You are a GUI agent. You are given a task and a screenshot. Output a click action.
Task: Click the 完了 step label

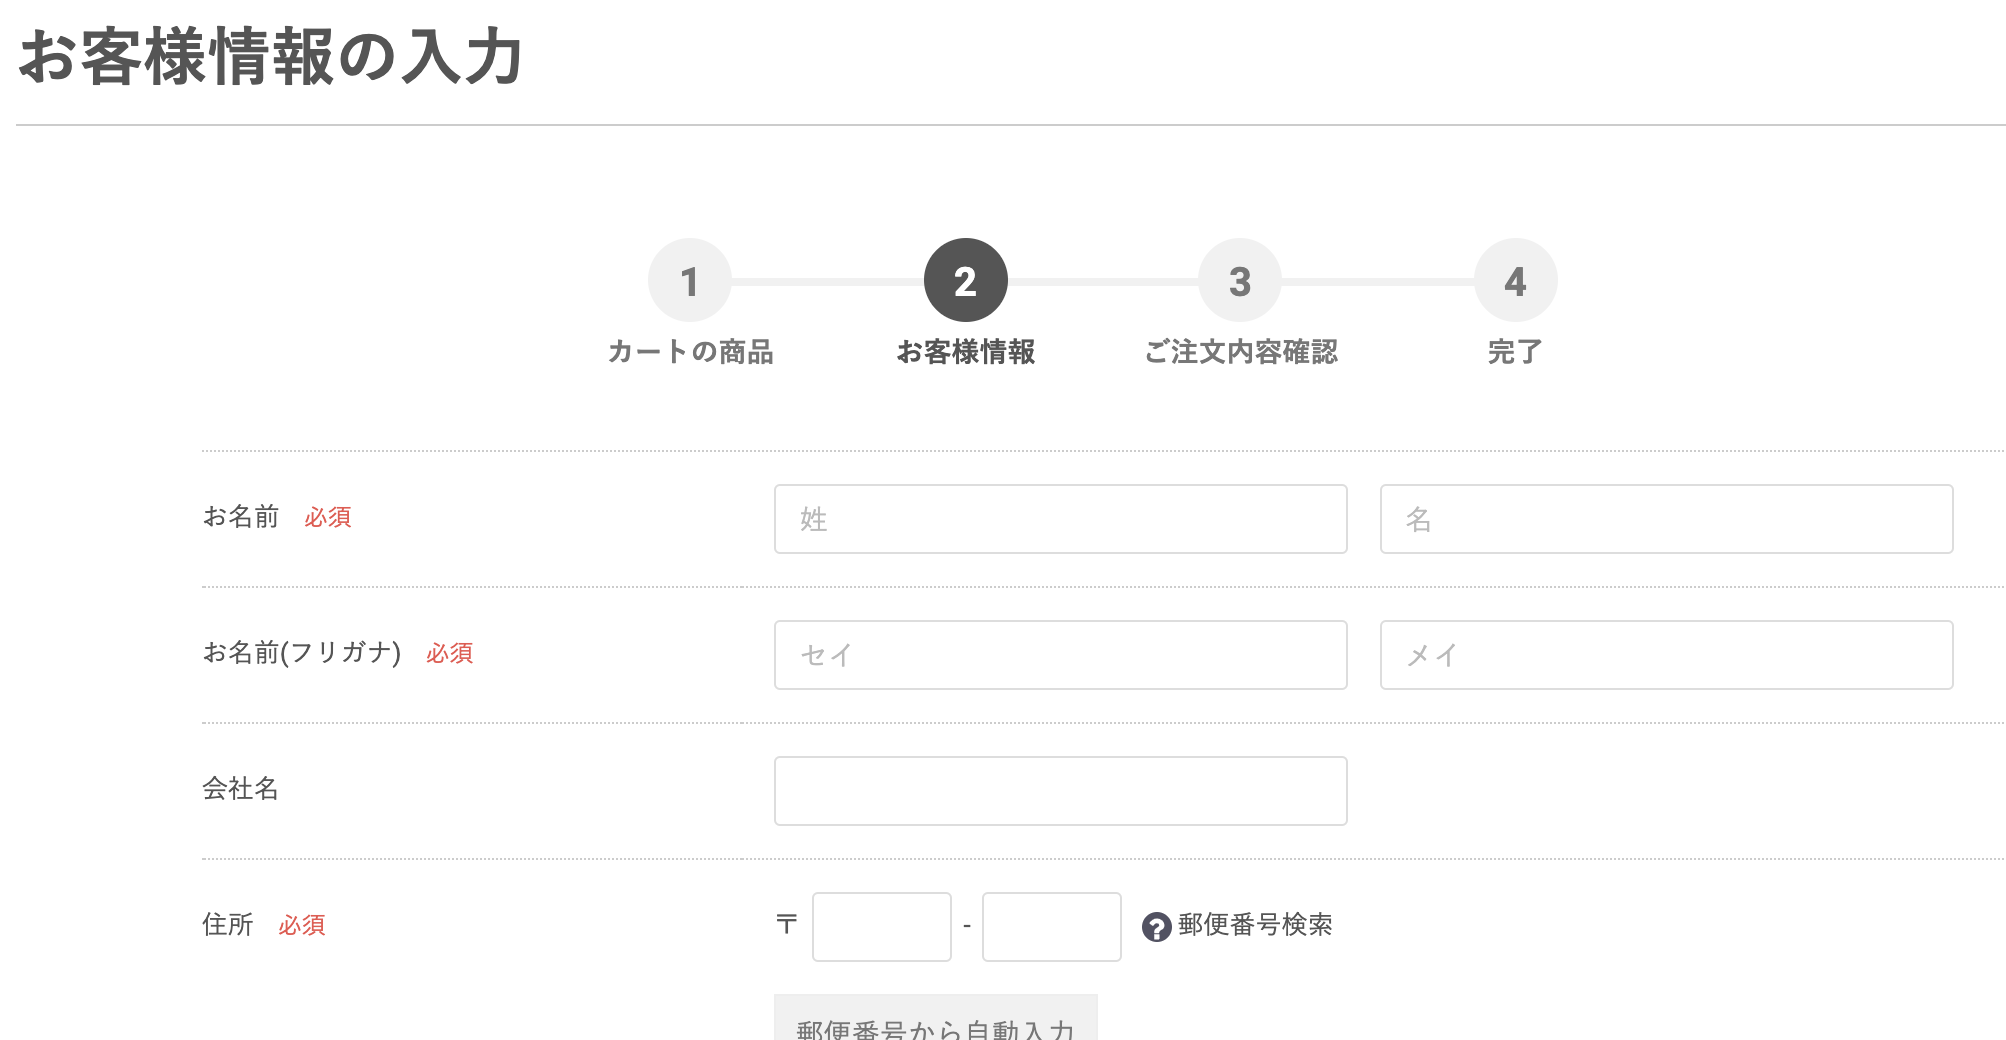[1515, 352]
